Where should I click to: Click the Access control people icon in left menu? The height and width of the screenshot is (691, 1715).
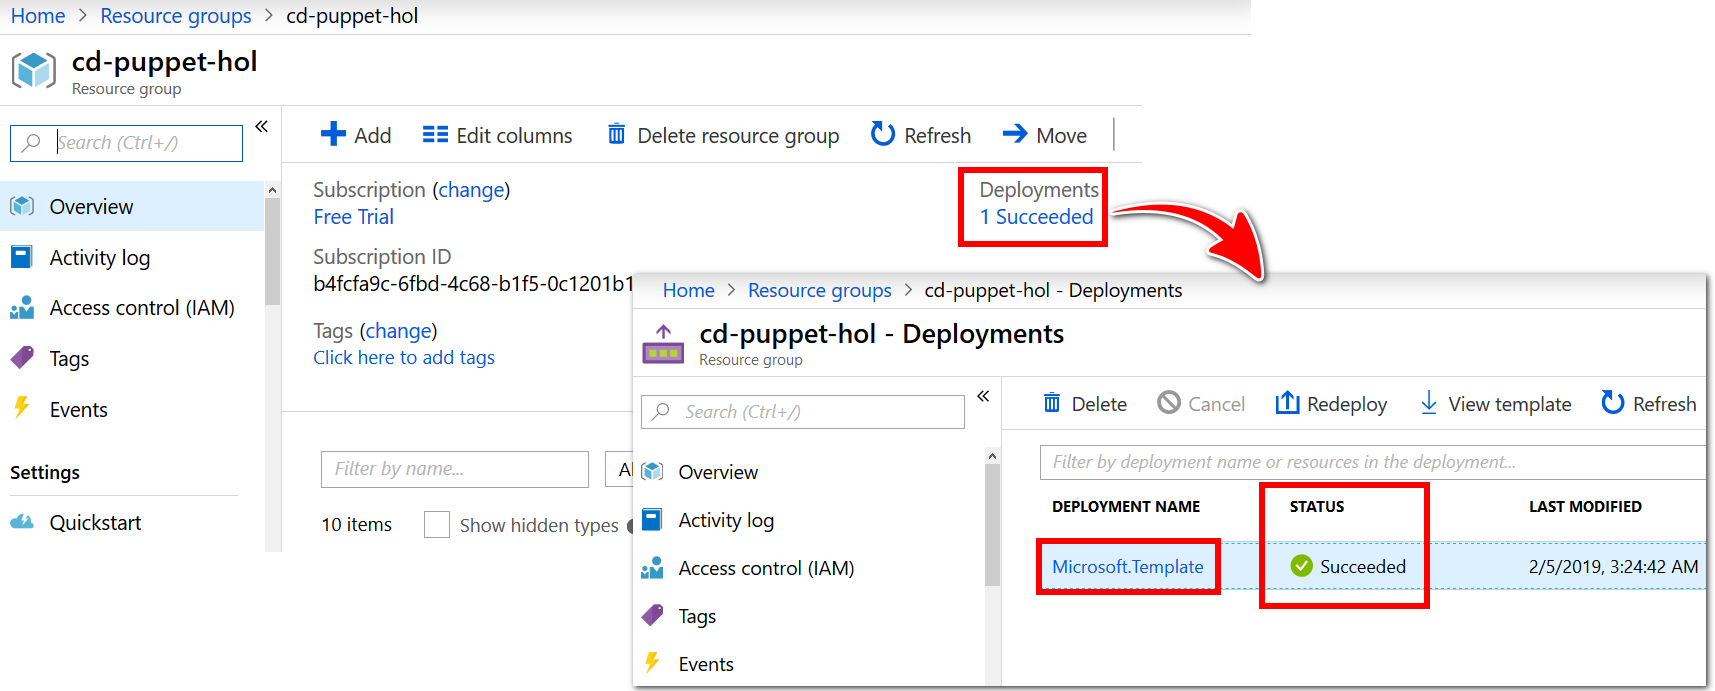click(x=22, y=308)
